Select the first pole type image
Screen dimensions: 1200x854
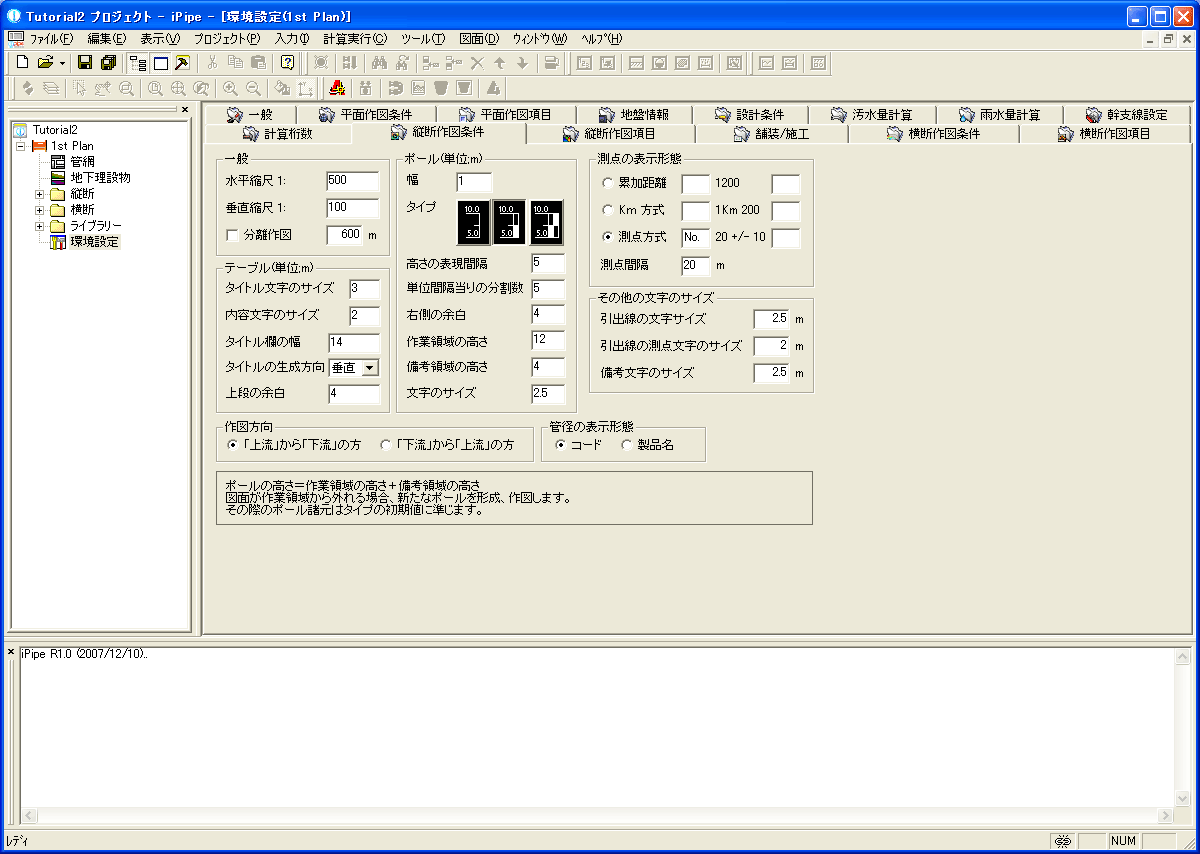pos(474,222)
